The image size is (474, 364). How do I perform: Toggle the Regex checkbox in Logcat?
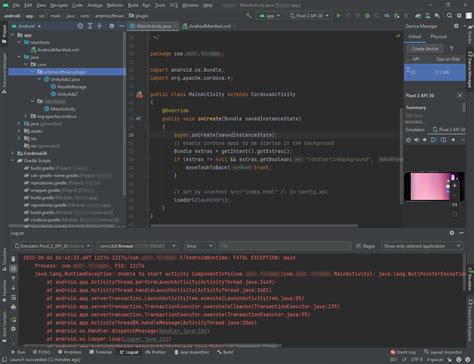(358, 246)
